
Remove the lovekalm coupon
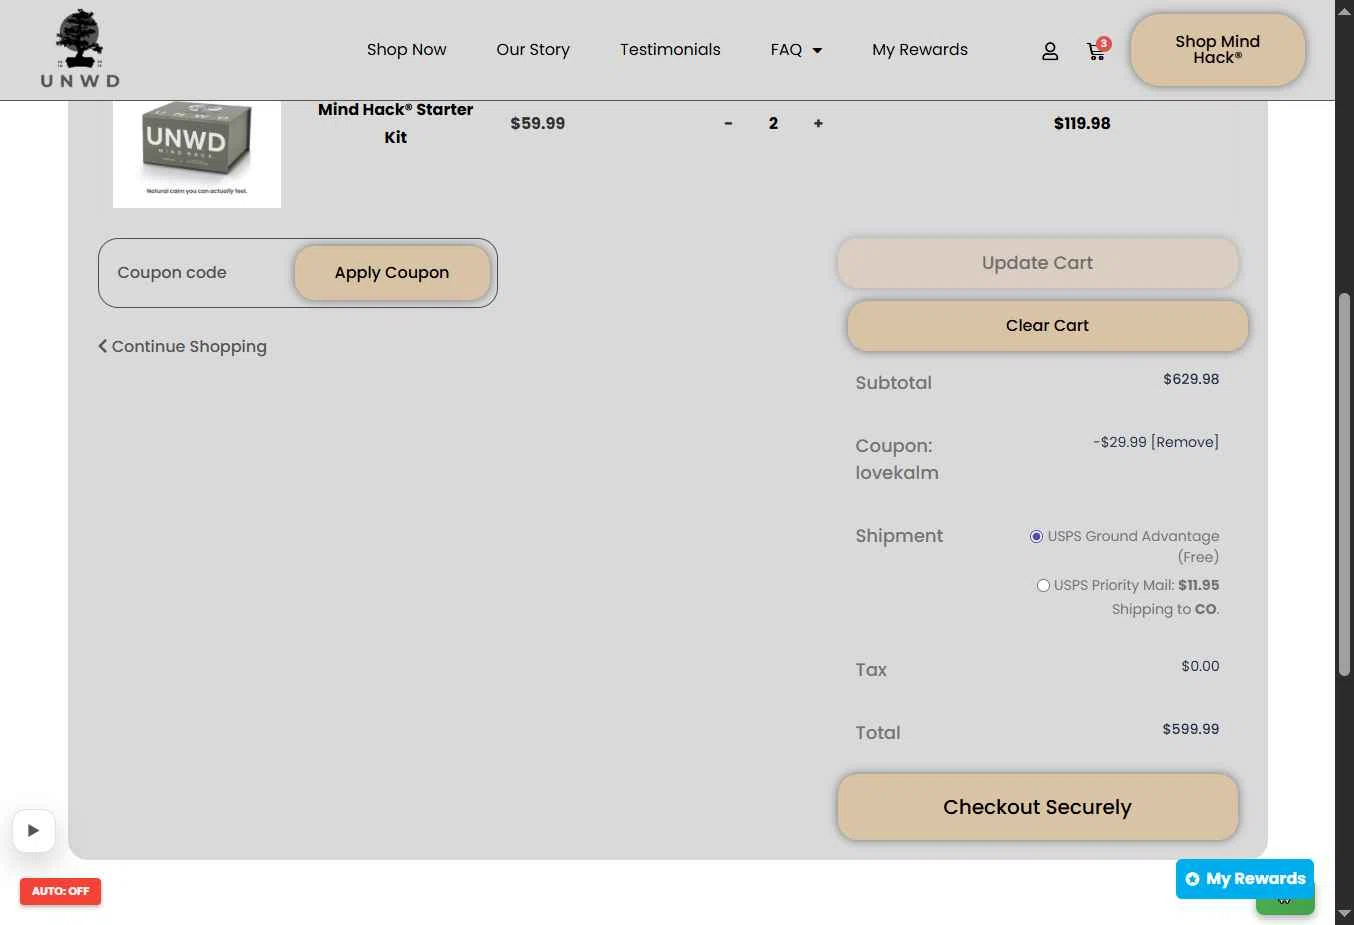(x=1185, y=442)
